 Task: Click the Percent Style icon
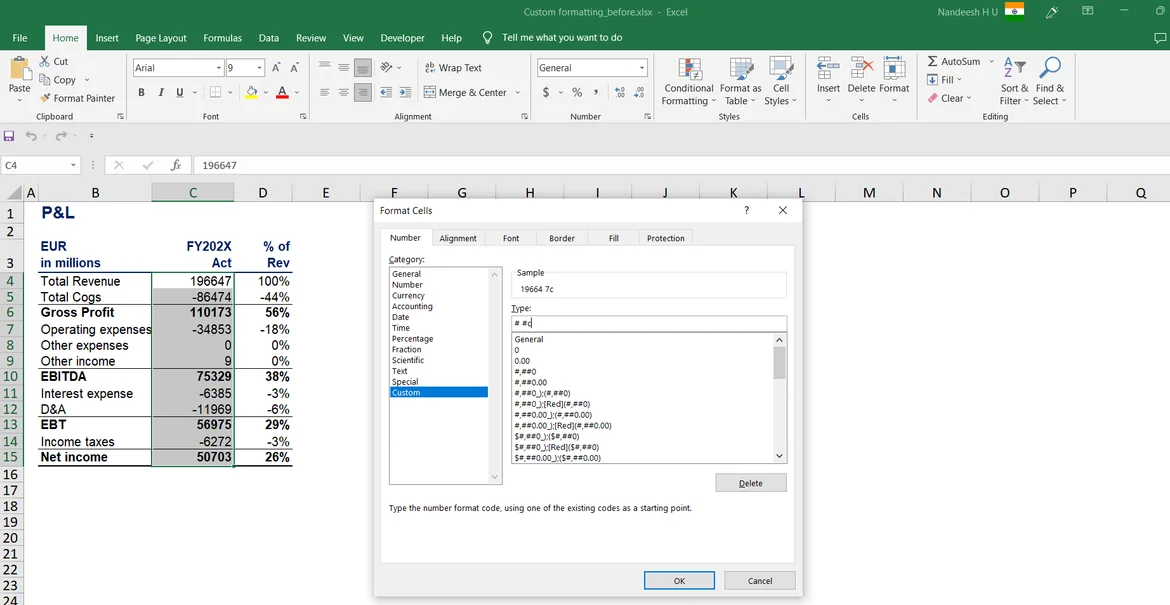coord(577,92)
